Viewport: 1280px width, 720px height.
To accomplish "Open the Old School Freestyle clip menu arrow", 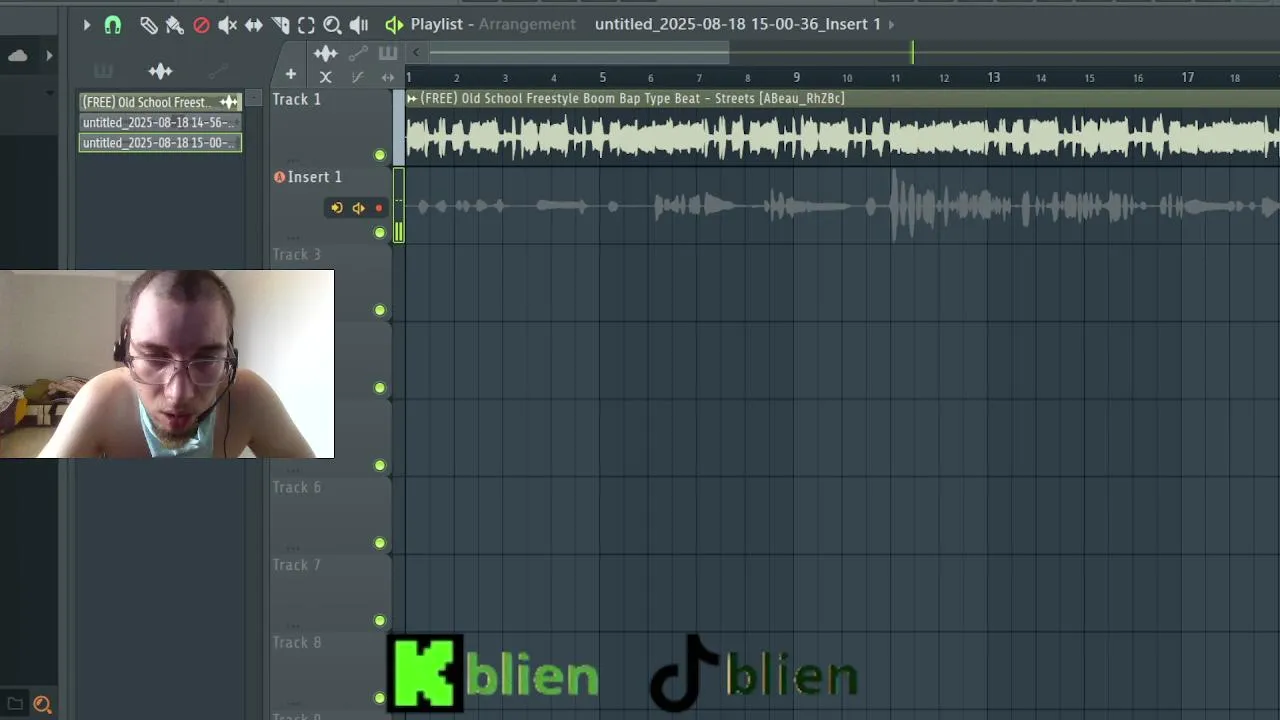I will pos(412,98).
